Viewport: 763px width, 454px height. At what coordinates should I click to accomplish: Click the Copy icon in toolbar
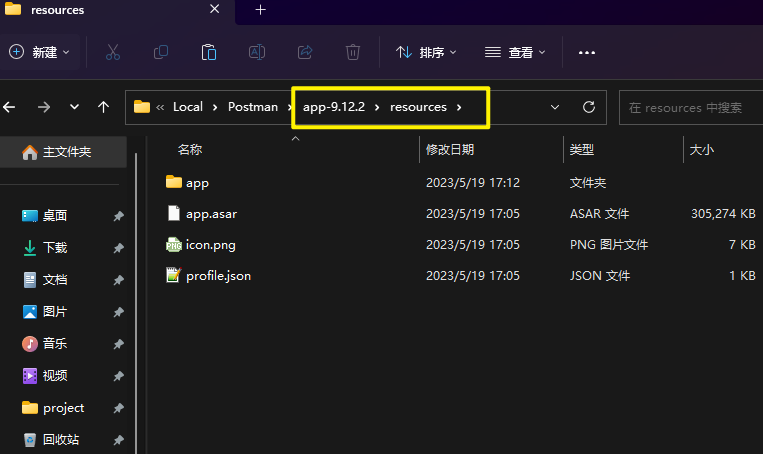pos(161,52)
